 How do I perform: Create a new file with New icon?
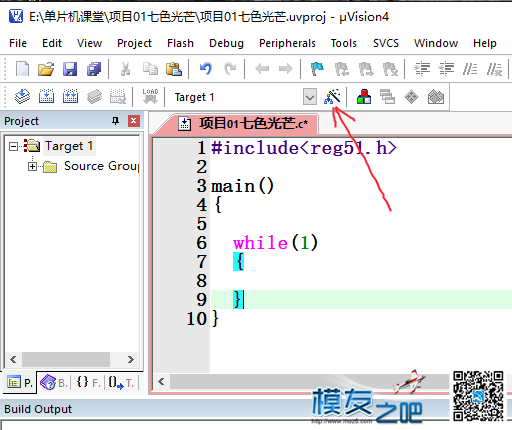pos(22,69)
